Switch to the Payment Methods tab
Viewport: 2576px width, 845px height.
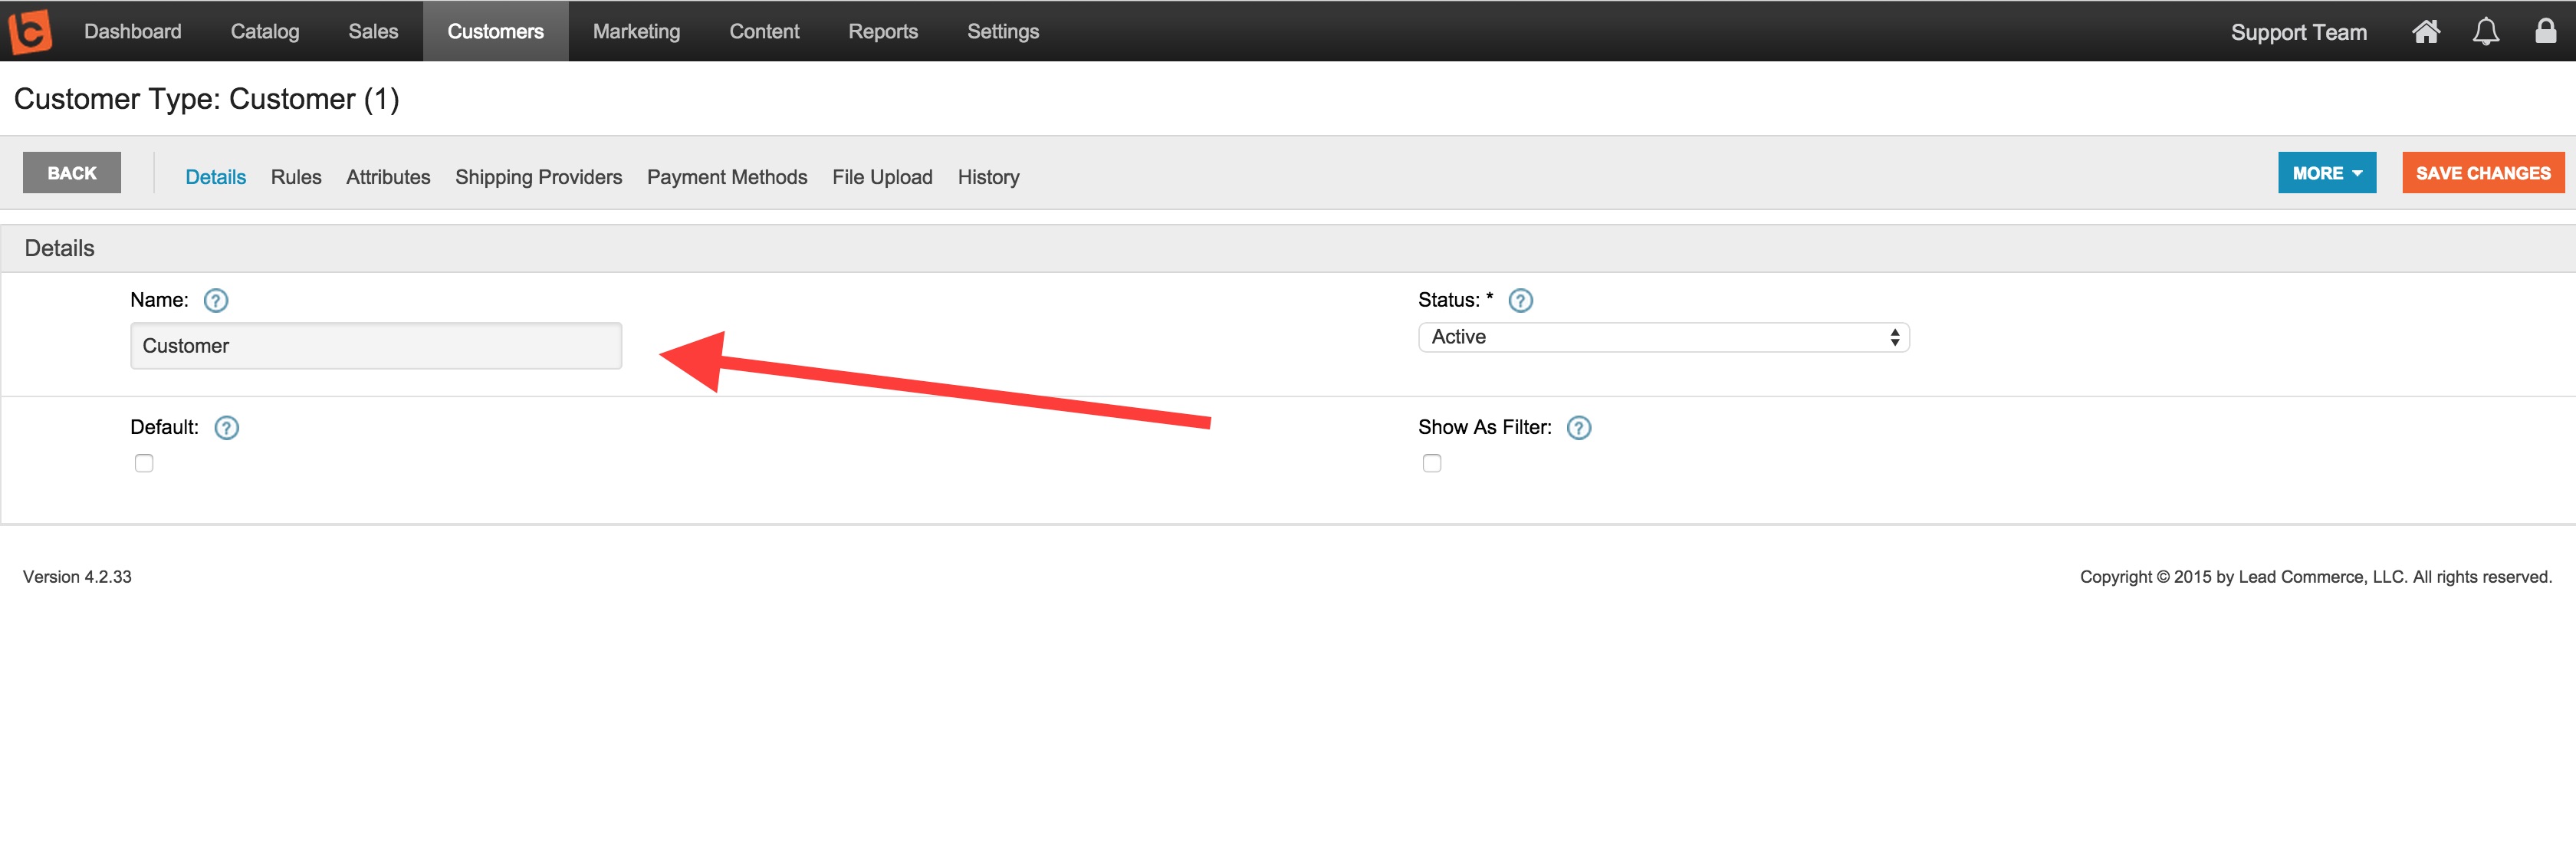pyautogui.click(x=727, y=177)
